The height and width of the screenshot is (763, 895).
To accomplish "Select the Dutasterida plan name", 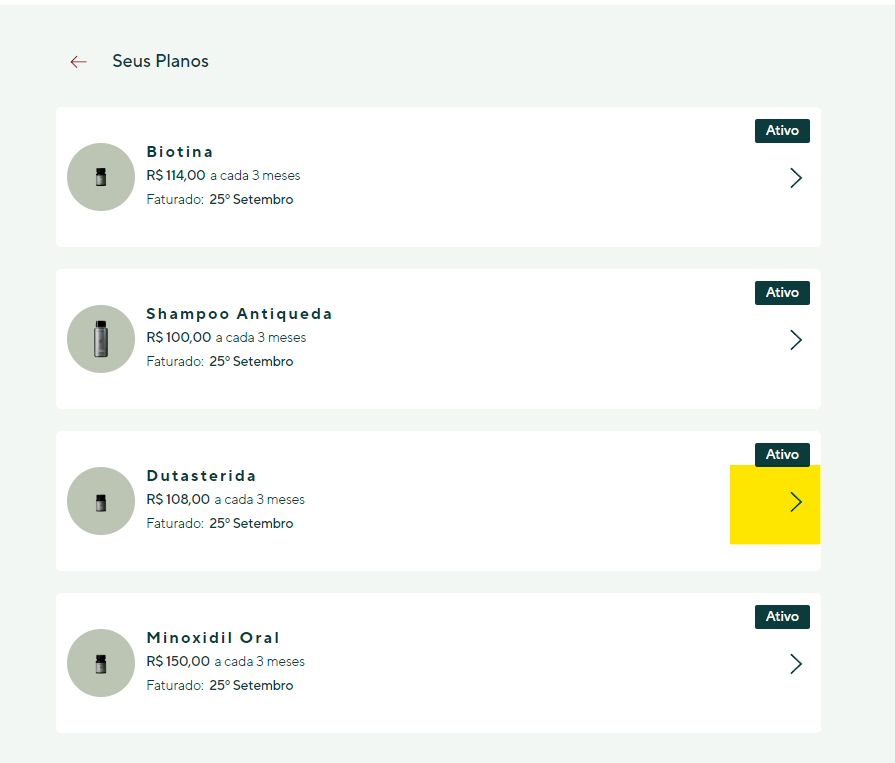I will coord(201,476).
